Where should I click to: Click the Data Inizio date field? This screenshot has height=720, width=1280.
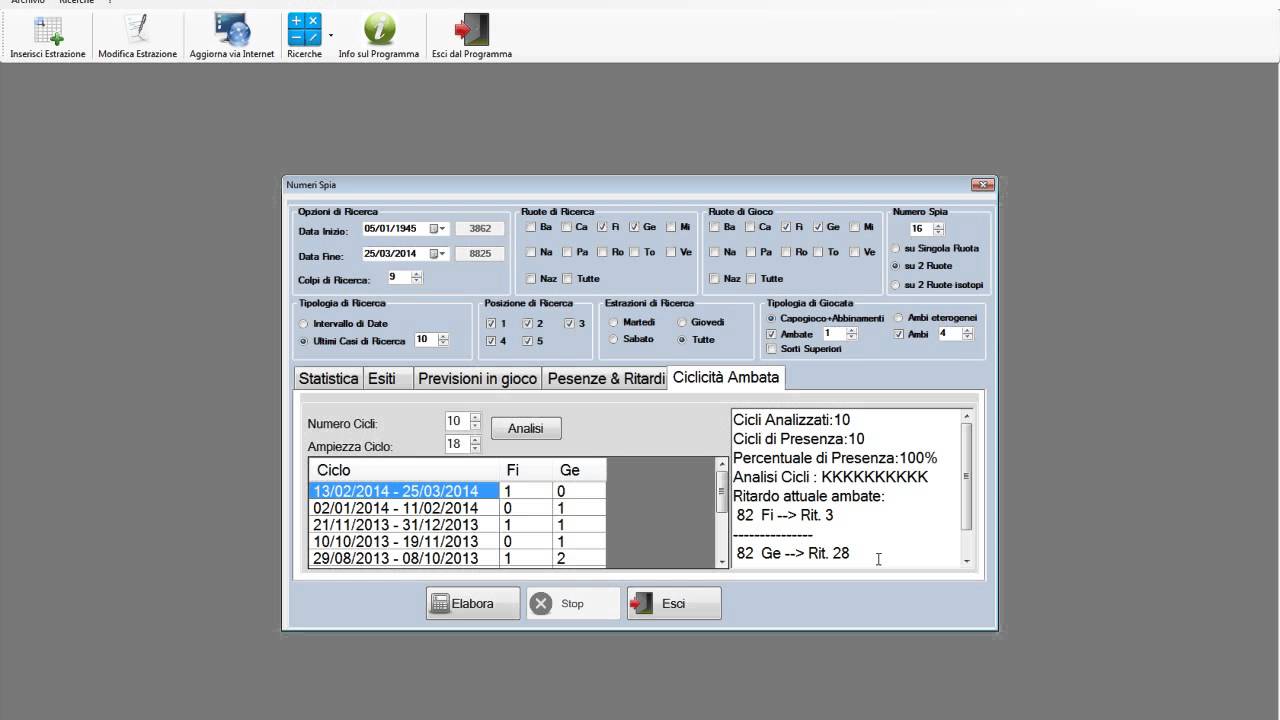pos(404,228)
